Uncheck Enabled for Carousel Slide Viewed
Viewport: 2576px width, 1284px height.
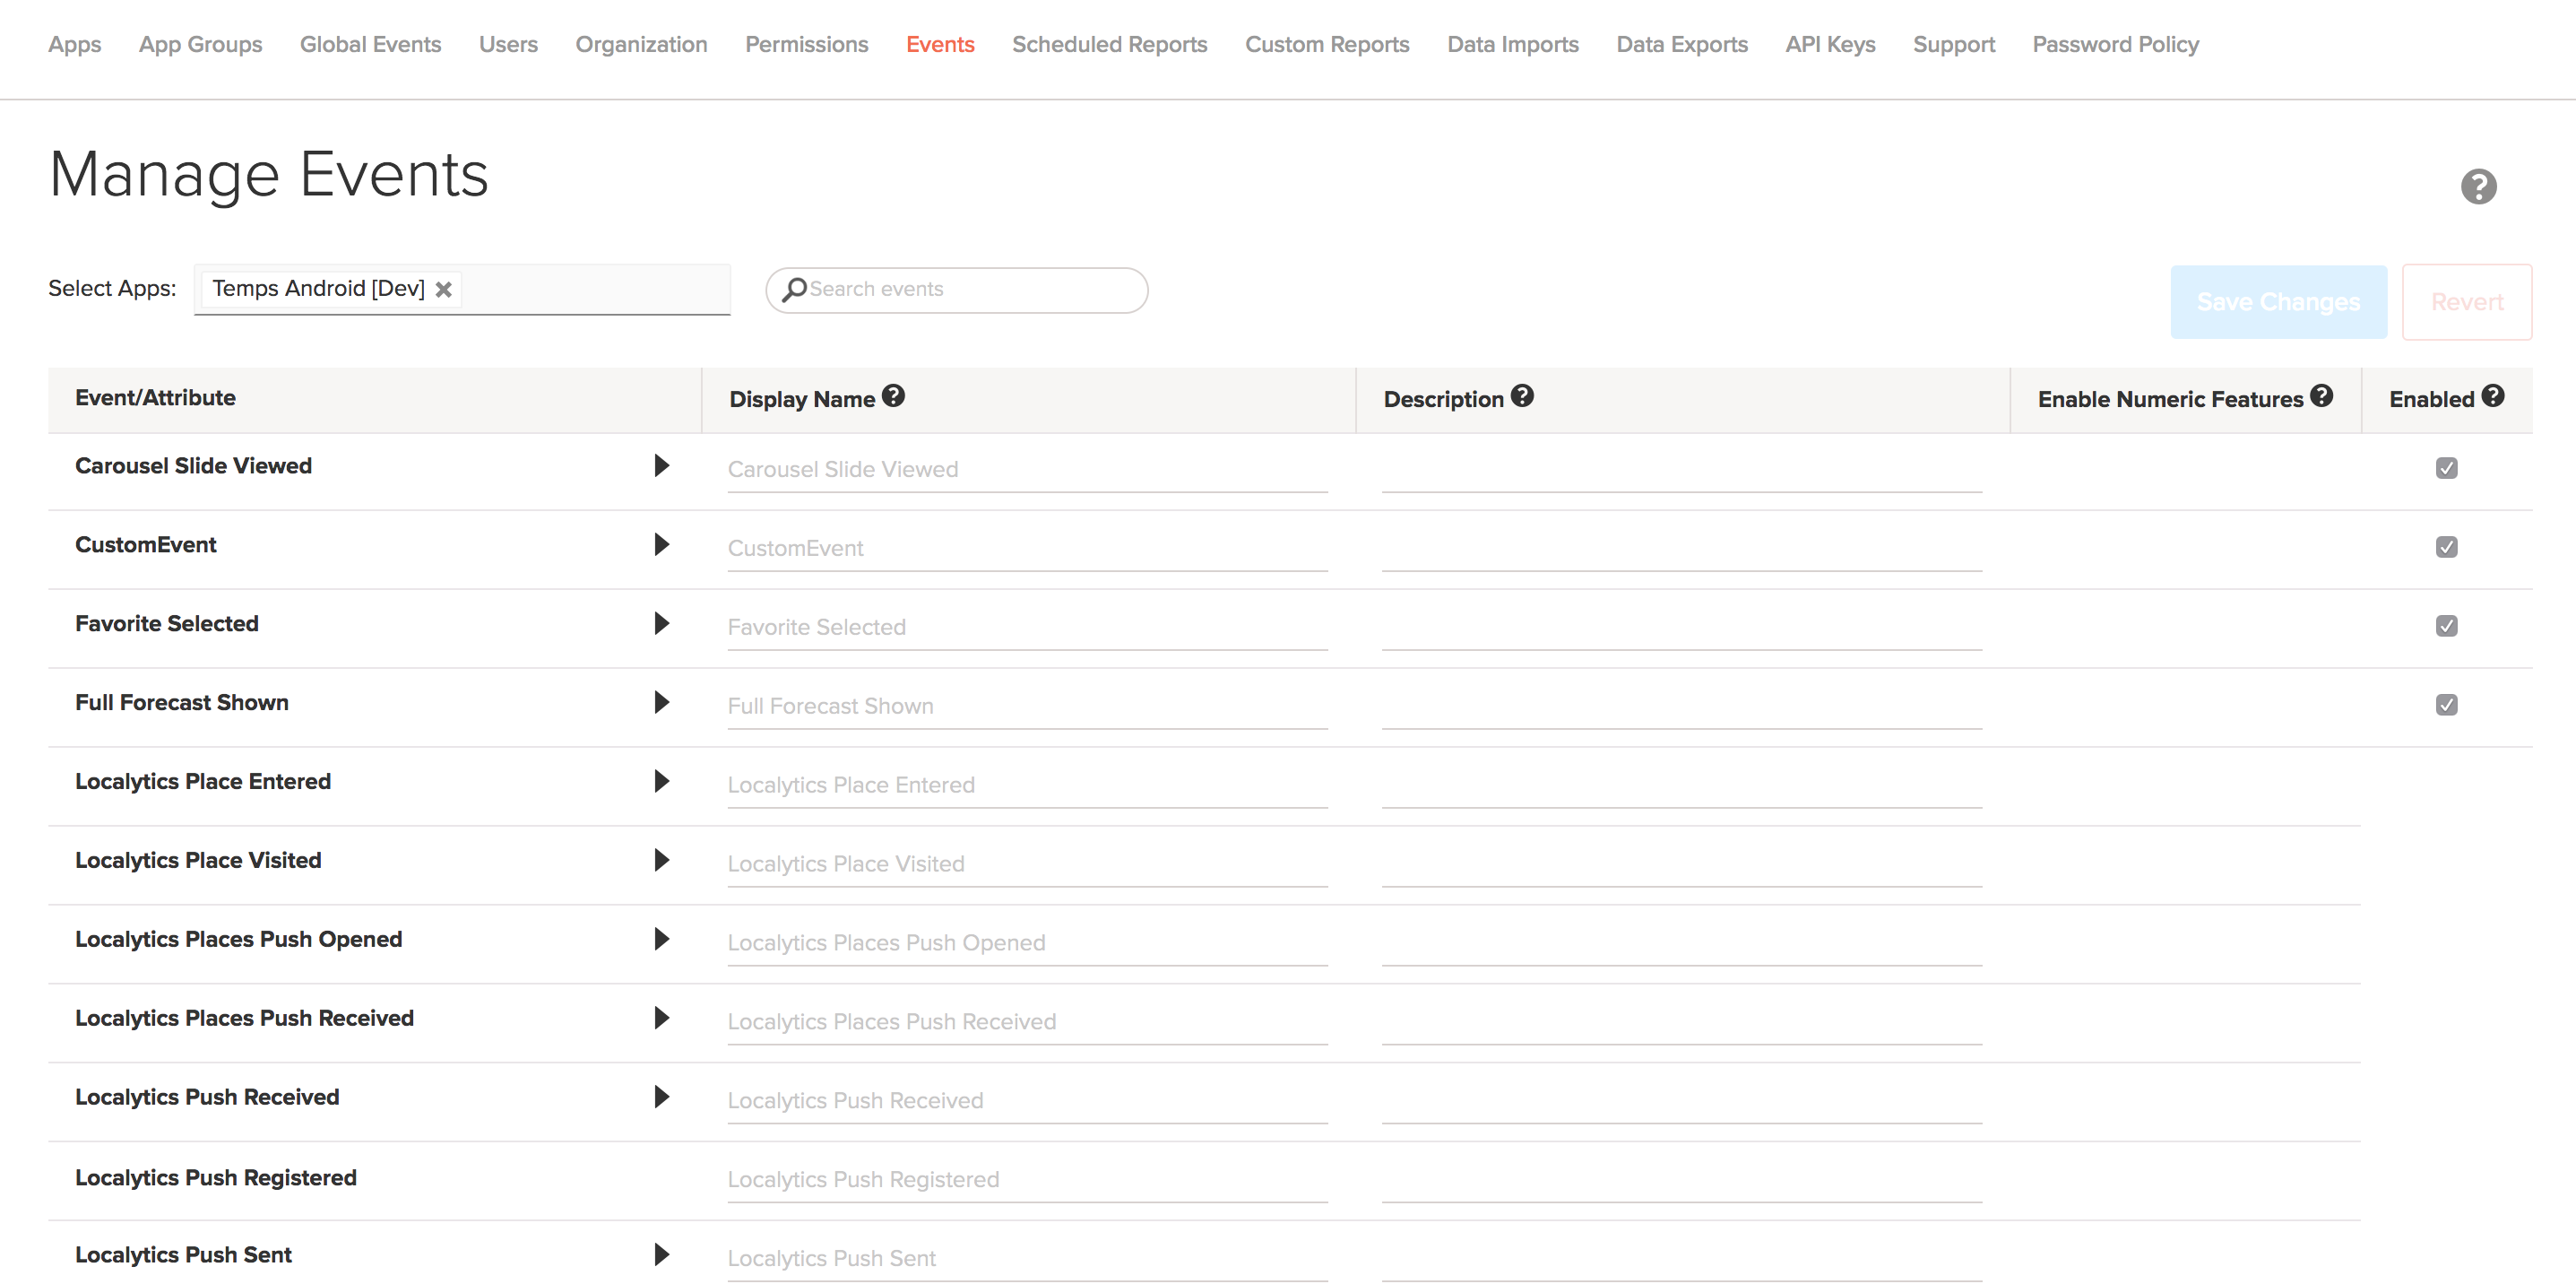[2446, 468]
